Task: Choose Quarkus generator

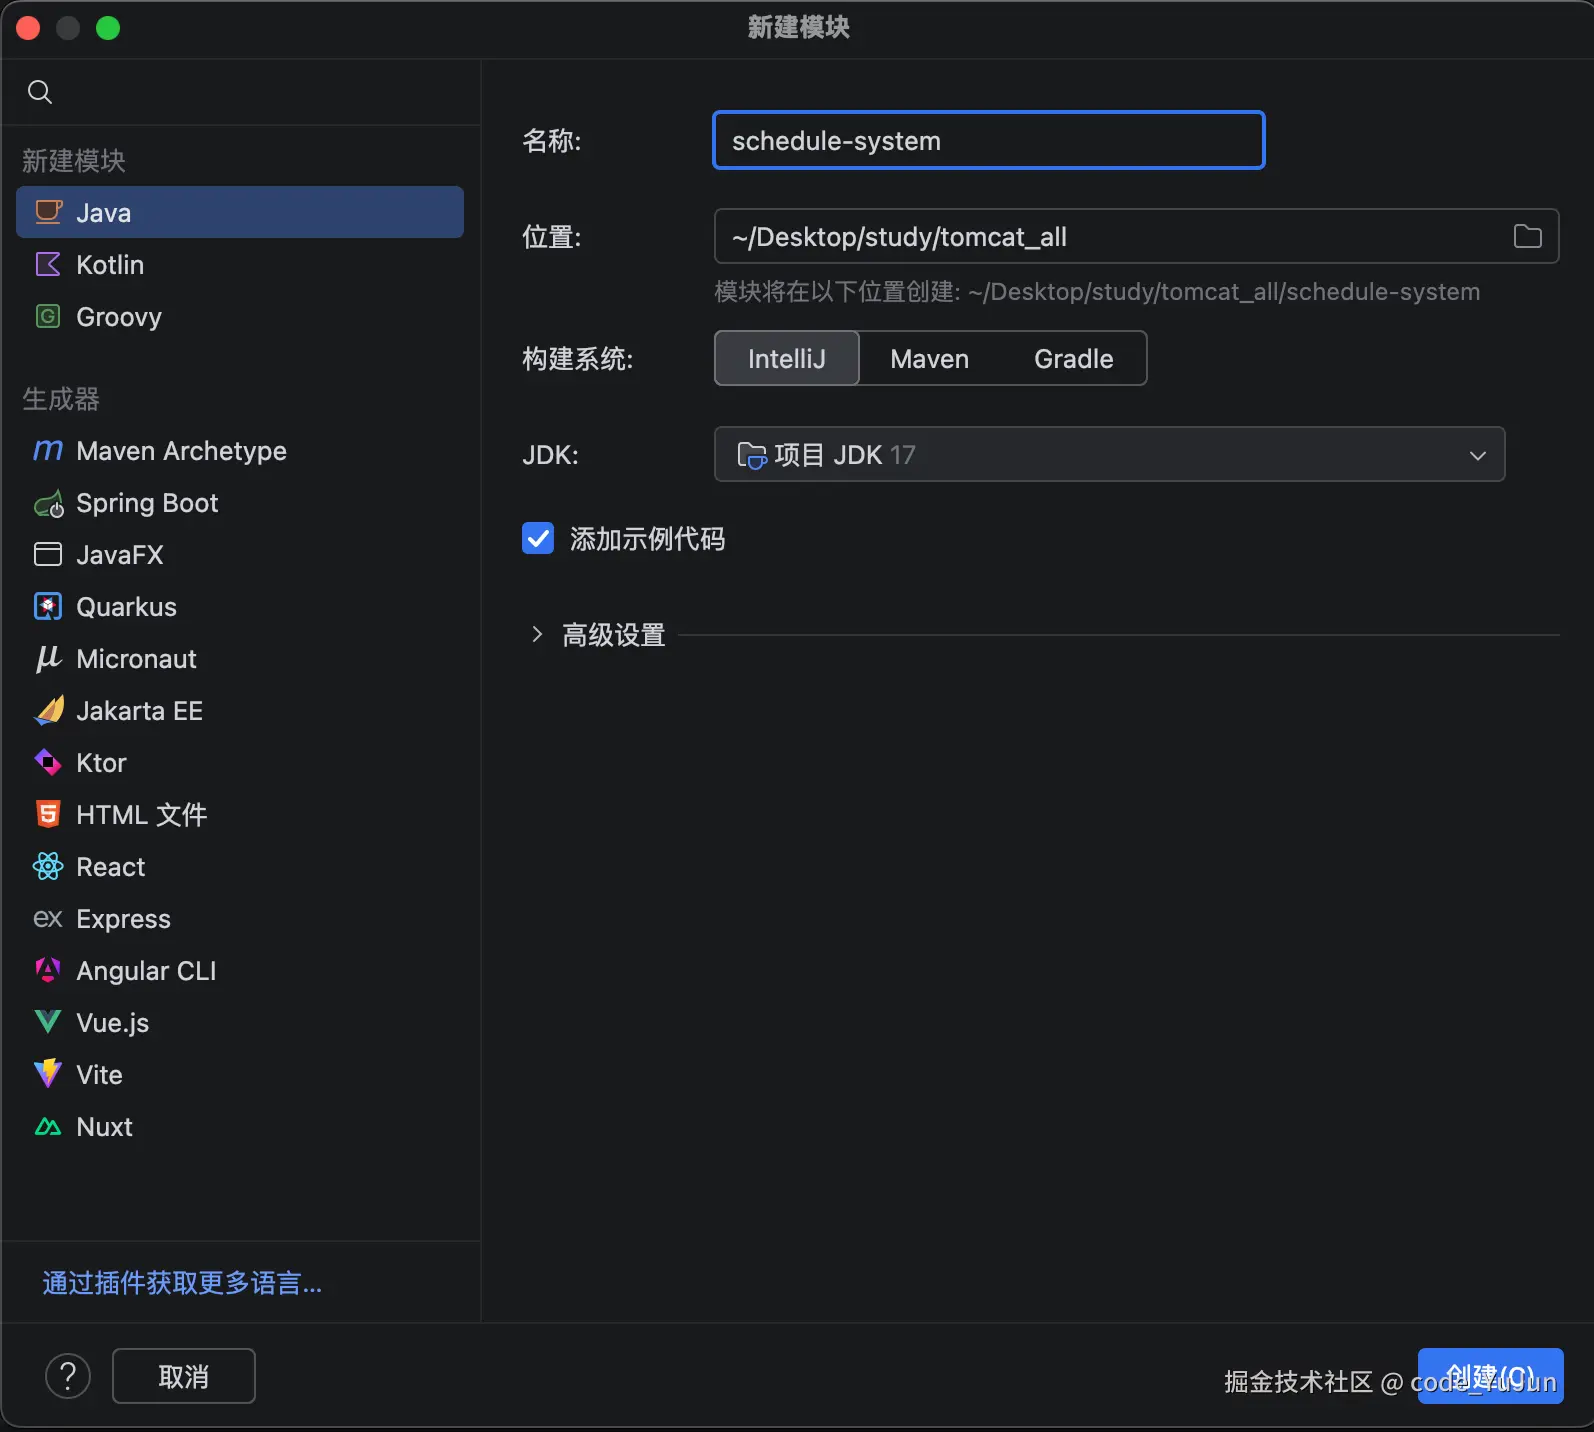Action: point(240,606)
